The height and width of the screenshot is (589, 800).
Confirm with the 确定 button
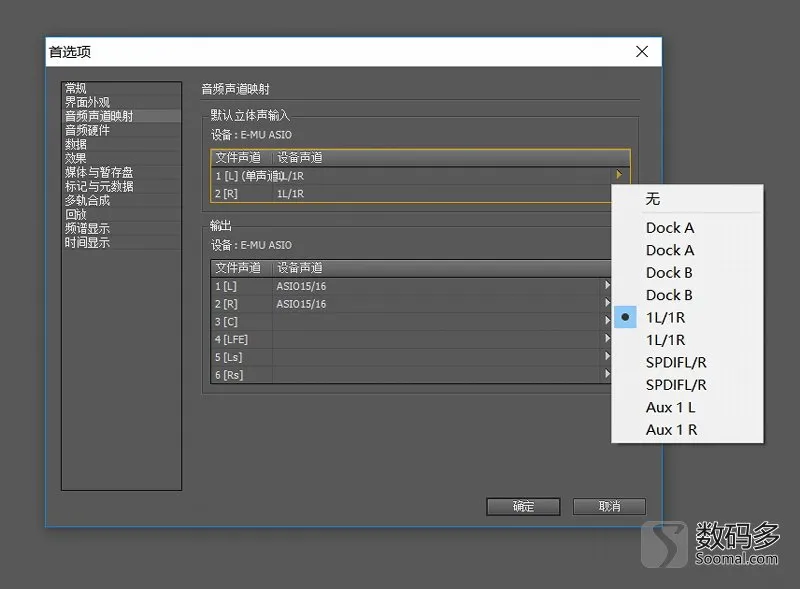[x=523, y=506]
